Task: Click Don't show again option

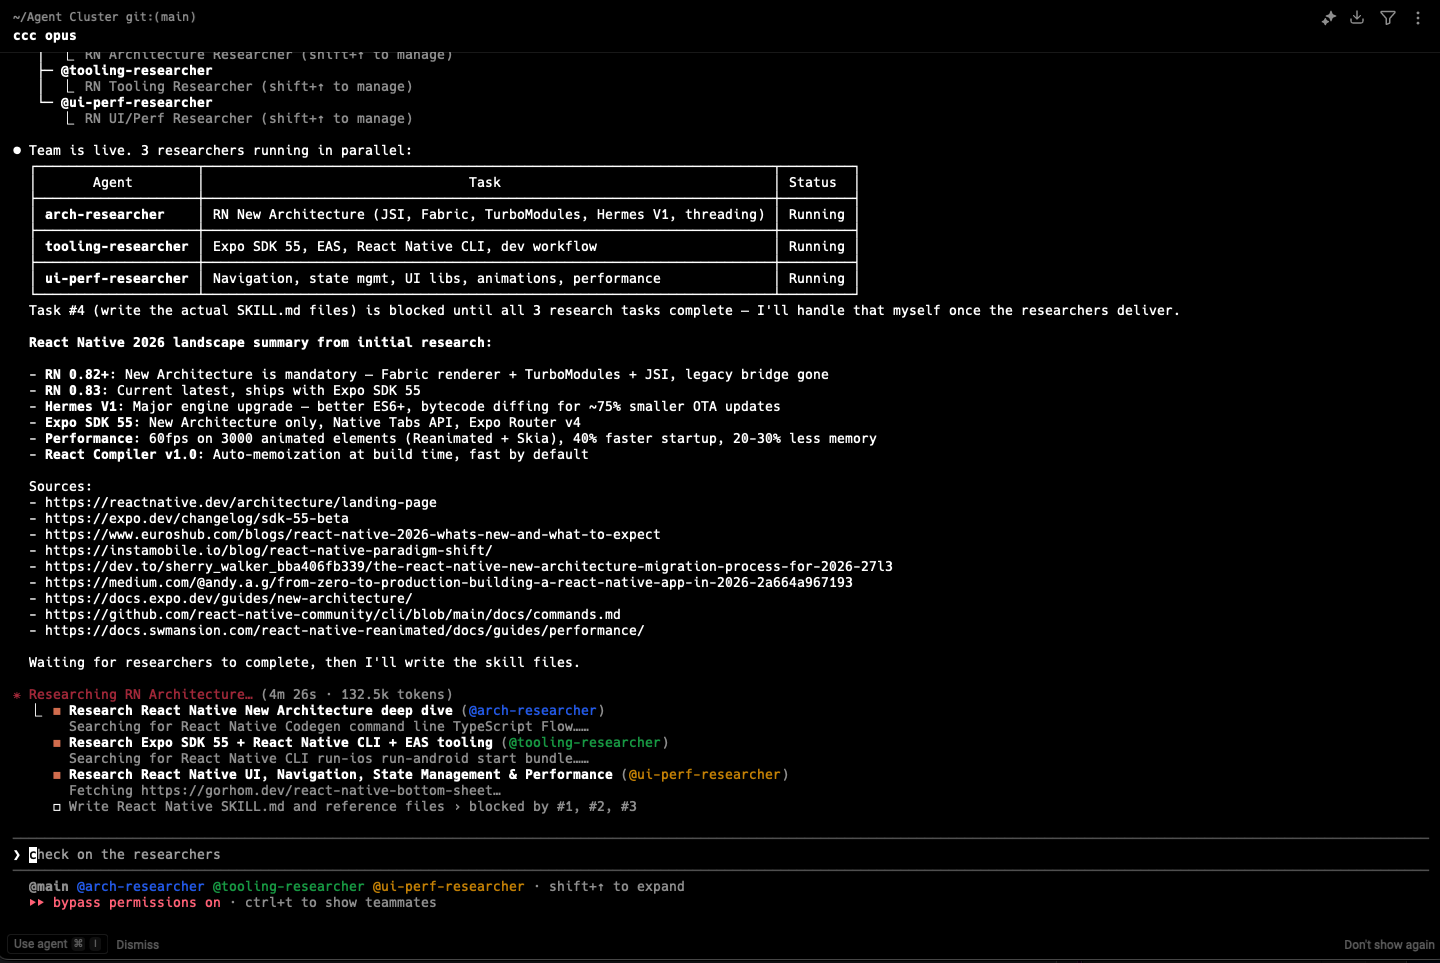Action: pos(1388,945)
